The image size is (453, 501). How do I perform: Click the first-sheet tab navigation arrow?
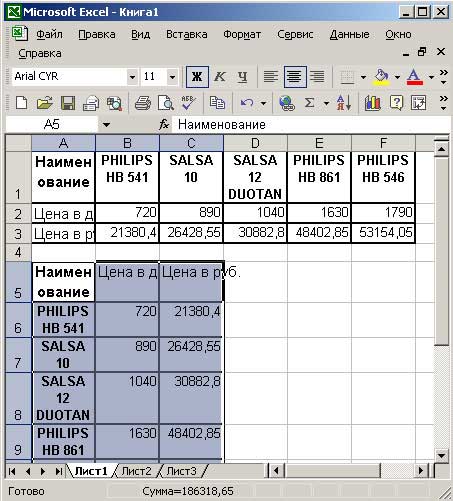12,471
